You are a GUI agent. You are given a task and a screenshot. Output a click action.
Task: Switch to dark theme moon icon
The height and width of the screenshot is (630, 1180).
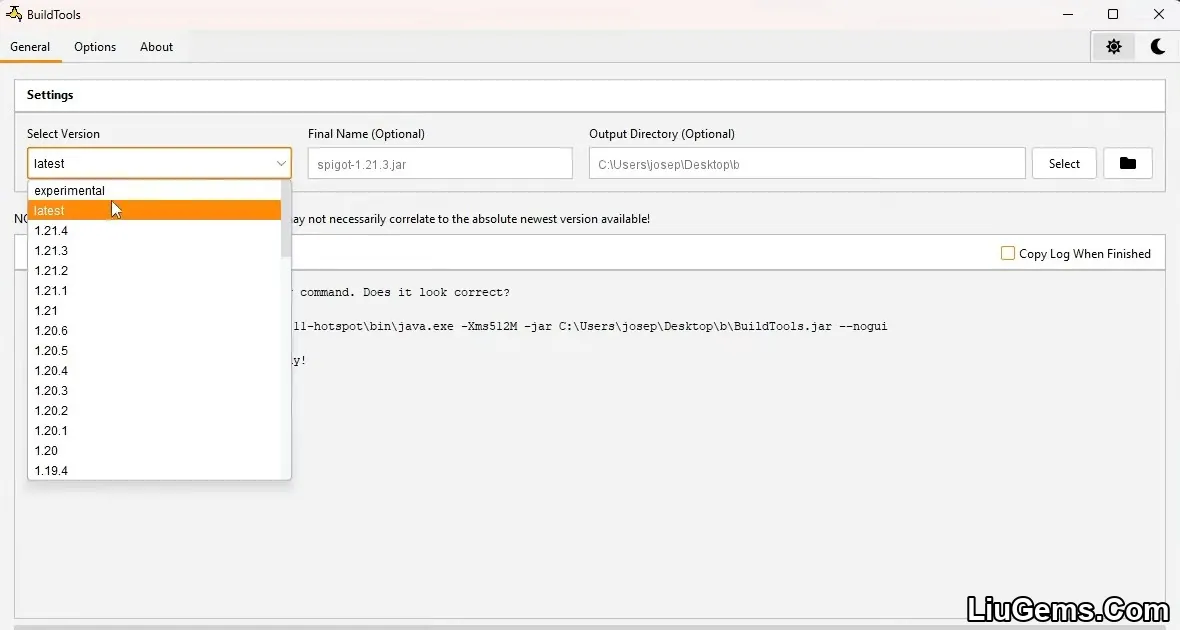click(1158, 47)
